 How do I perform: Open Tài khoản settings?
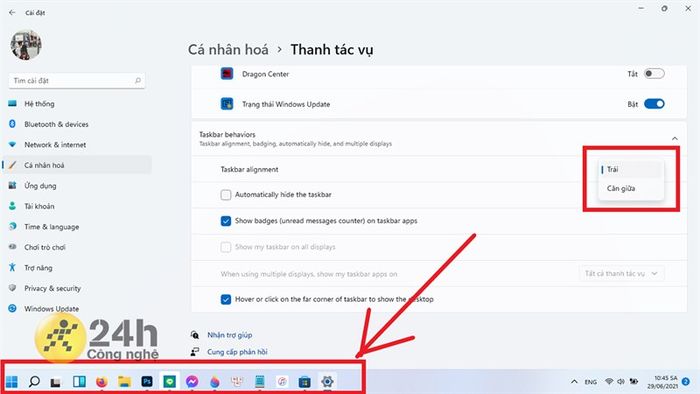[39, 206]
